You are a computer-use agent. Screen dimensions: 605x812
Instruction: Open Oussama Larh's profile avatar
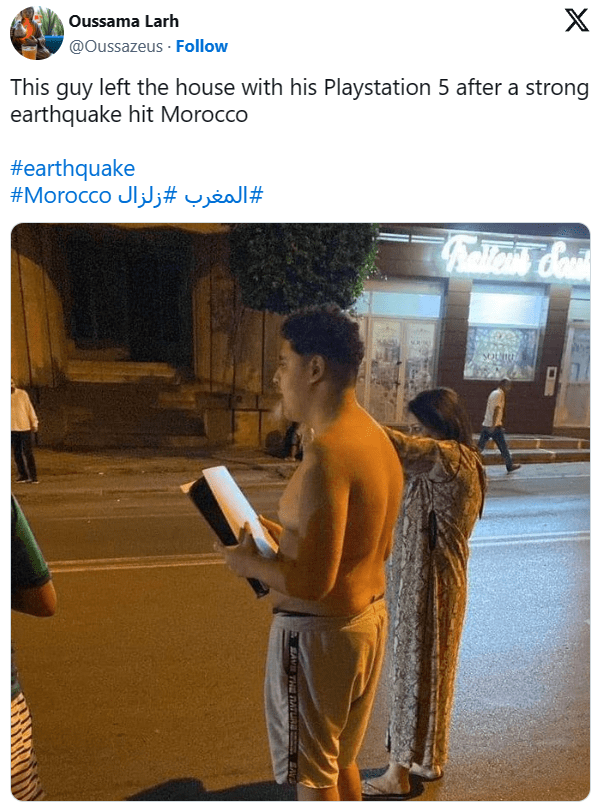pyautogui.click(x=37, y=33)
